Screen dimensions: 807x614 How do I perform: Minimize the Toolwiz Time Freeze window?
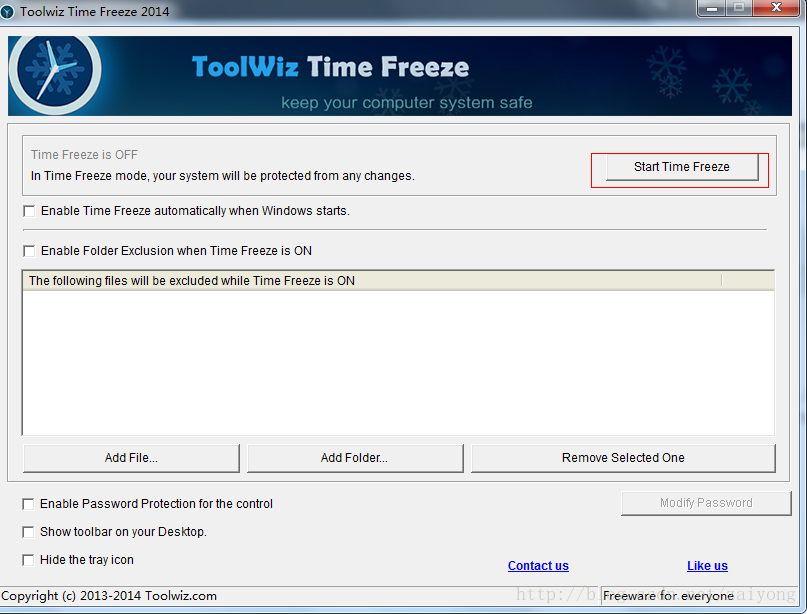point(712,8)
